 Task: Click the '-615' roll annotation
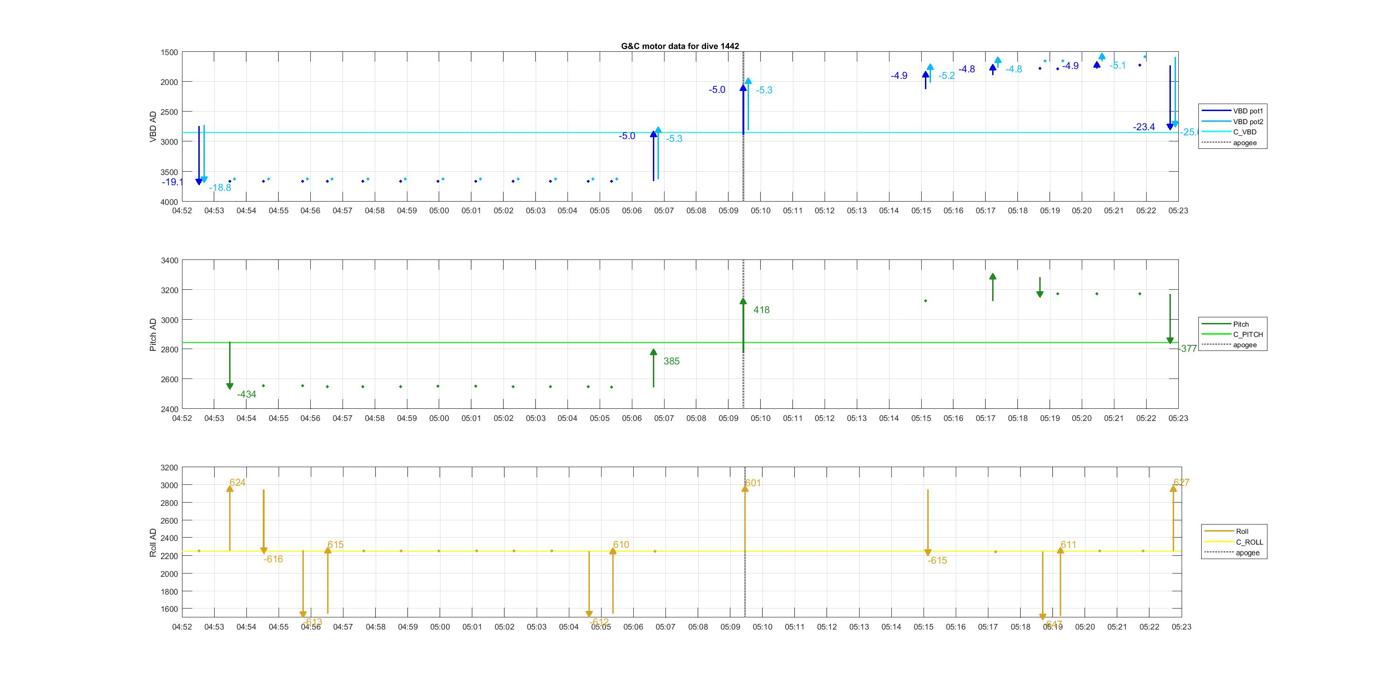tap(937, 561)
